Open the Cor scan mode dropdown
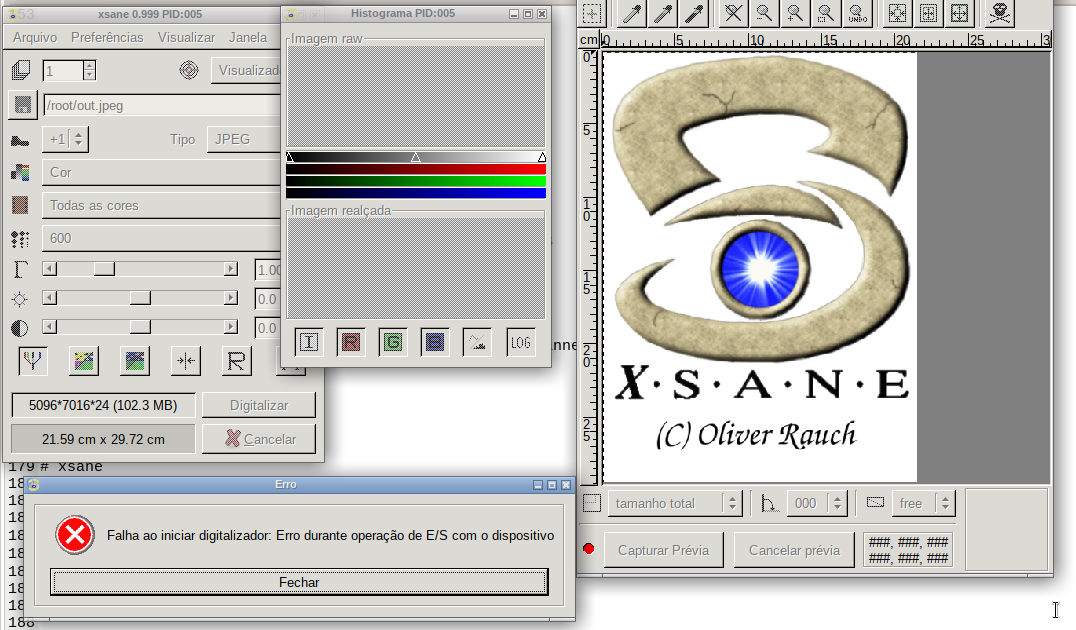Screen dimensions: 1076x630 coord(161,172)
